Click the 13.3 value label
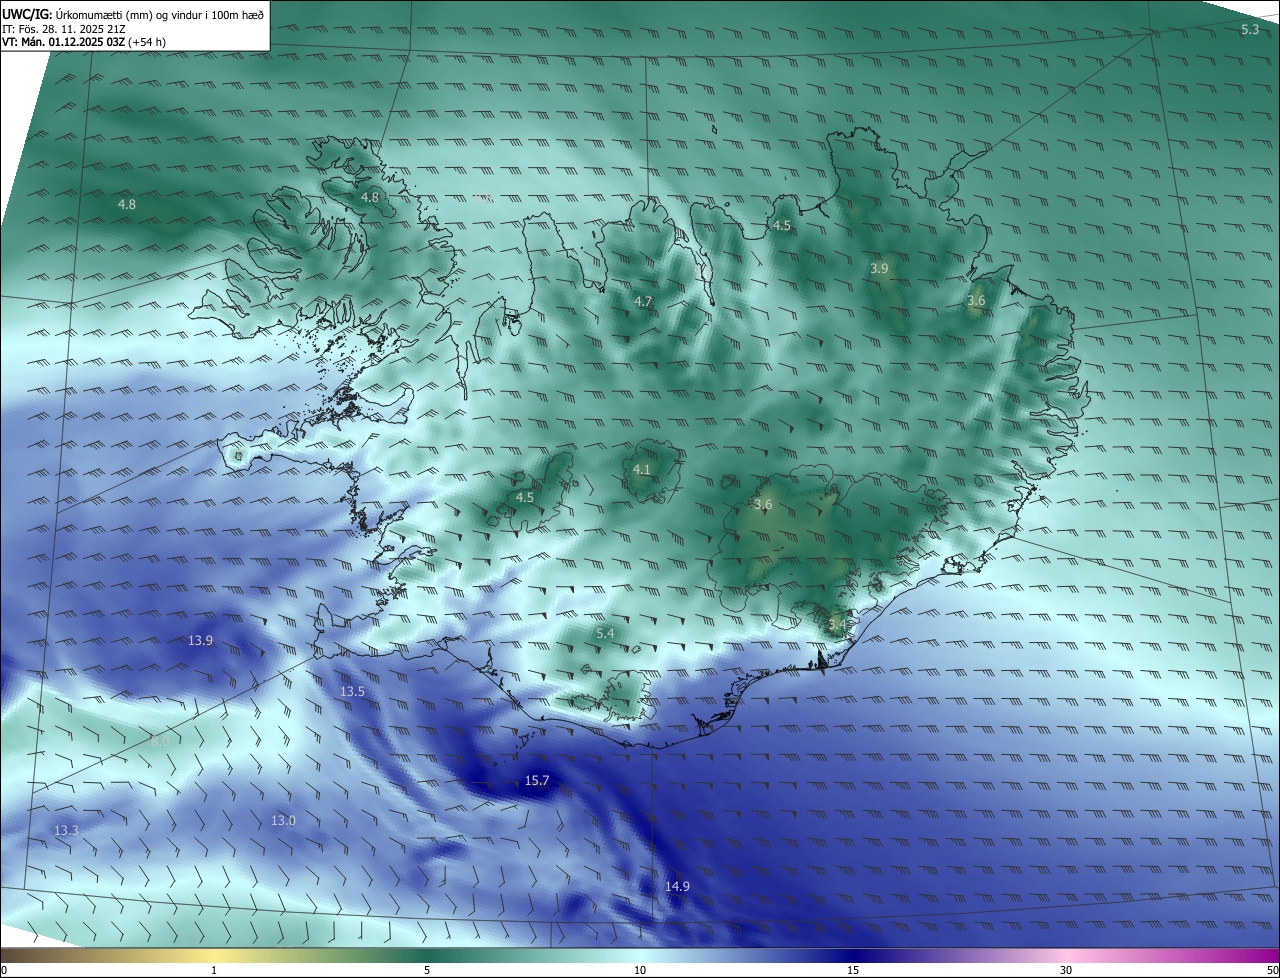 (x=66, y=830)
